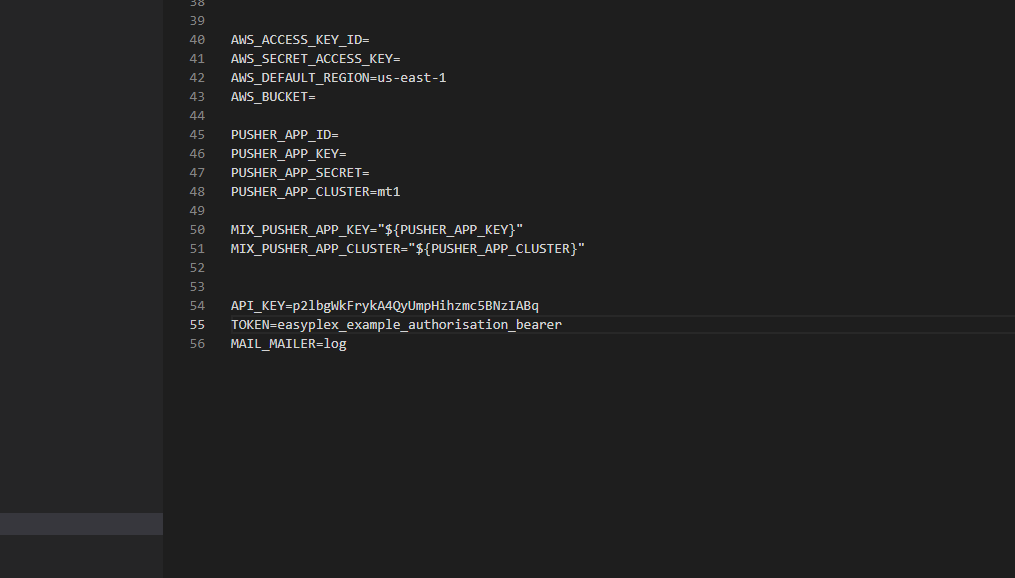The width and height of the screenshot is (1015, 578).
Task: Click line number 56 in gutter
Action: point(196,344)
